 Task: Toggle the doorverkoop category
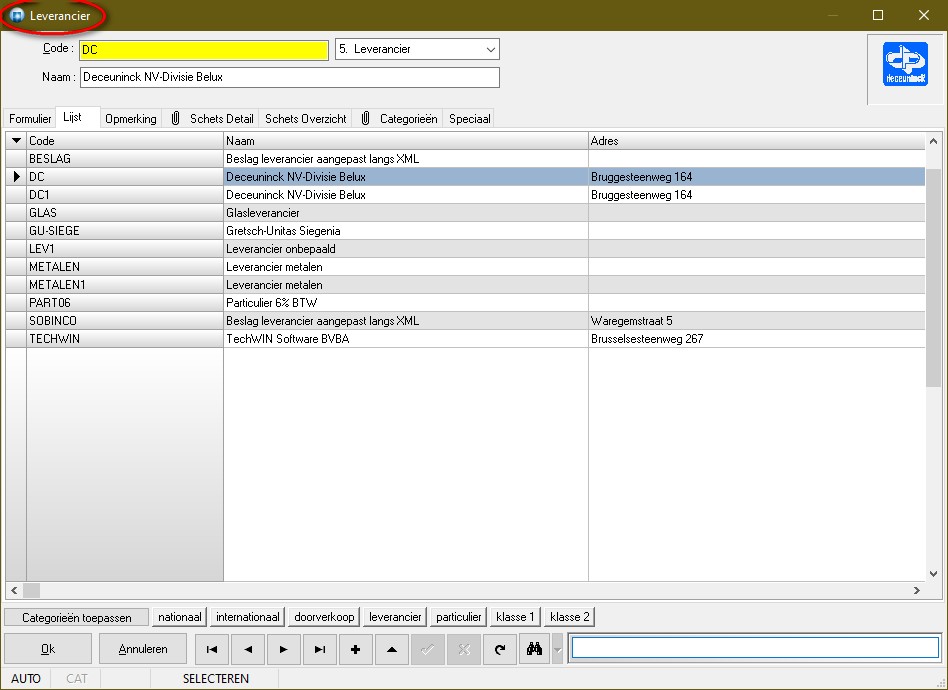(x=324, y=617)
